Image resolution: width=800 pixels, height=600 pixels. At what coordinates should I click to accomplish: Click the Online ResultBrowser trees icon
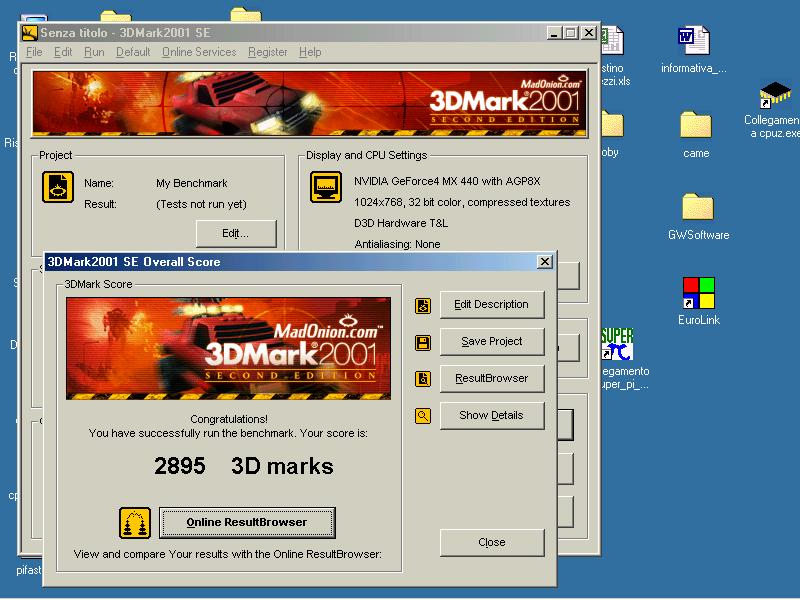coord(135,523)
